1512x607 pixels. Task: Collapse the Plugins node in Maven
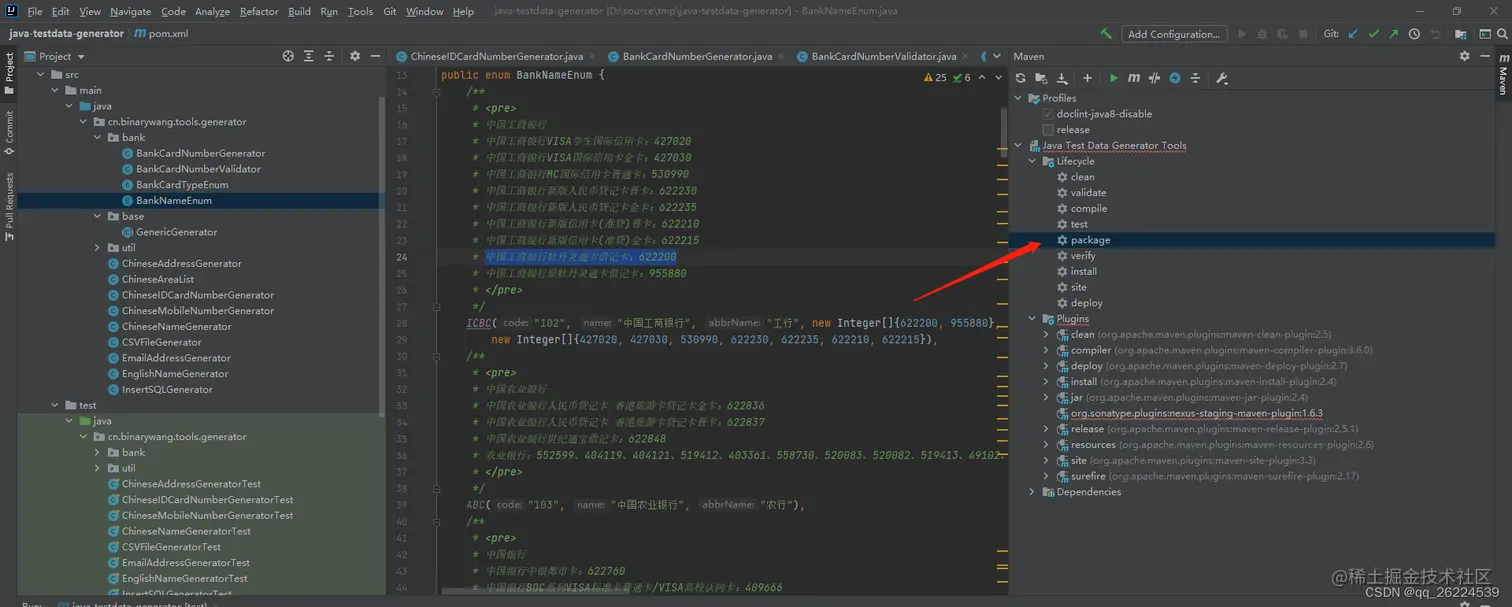pos(1032,319)
